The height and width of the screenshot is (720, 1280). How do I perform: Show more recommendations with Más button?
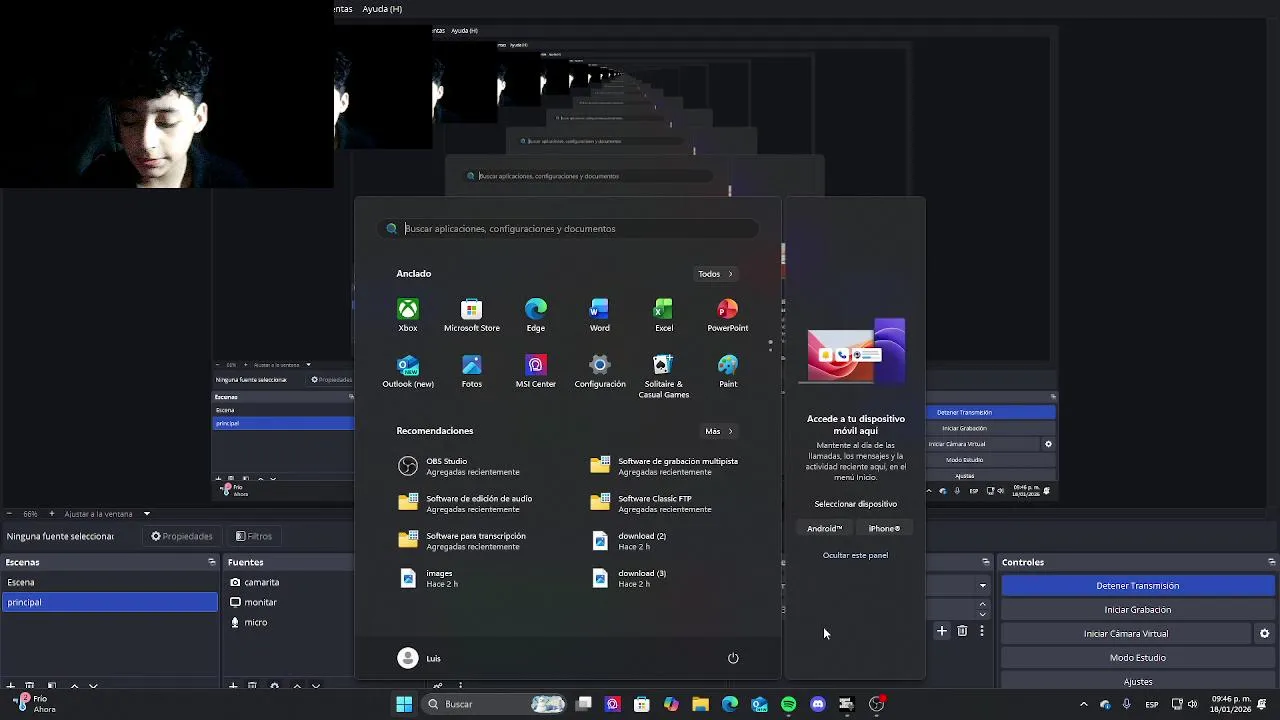[x=718, y=431]
